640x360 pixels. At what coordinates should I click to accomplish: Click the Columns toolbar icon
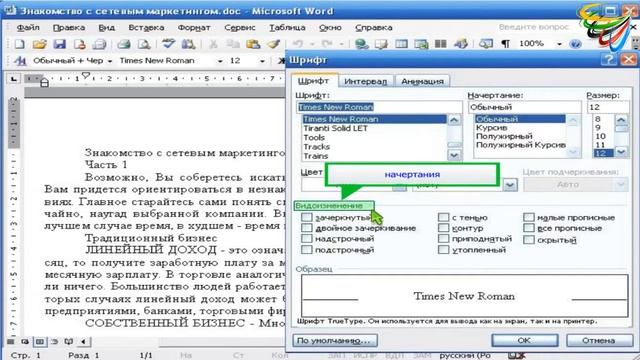point(441,44)
